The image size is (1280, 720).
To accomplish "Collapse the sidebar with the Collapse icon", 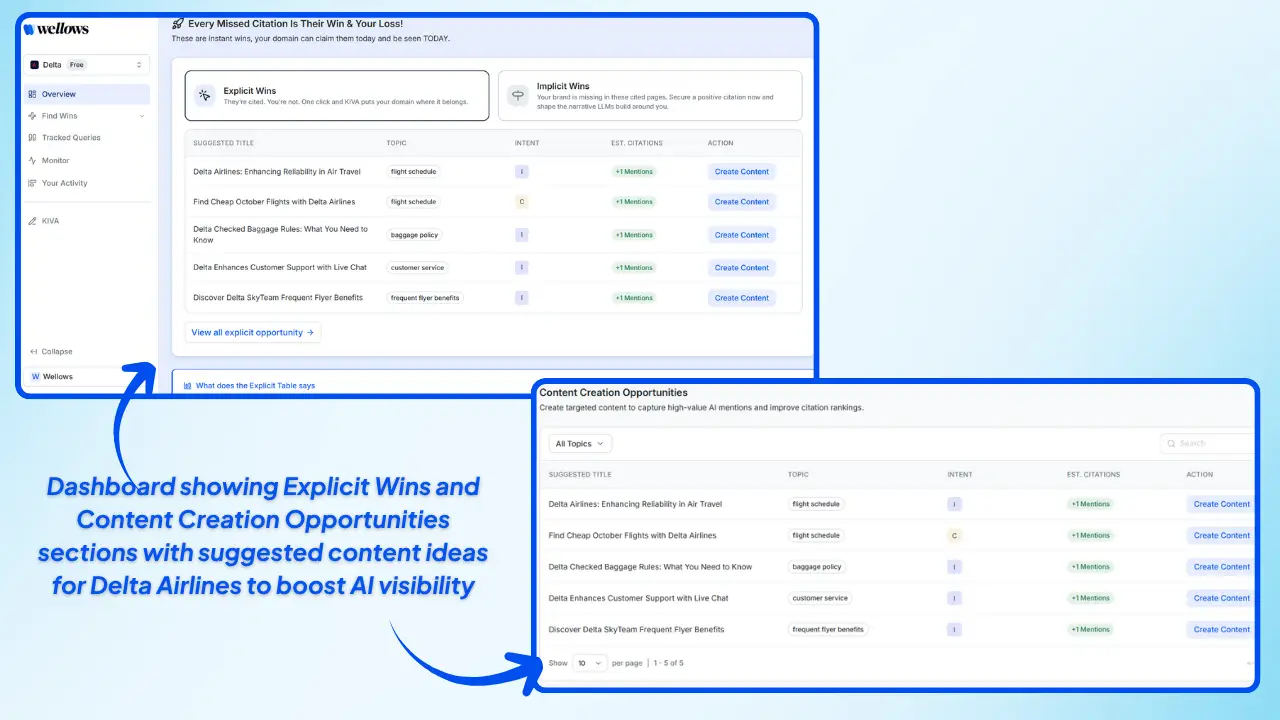I will click(x=33, y=352).
